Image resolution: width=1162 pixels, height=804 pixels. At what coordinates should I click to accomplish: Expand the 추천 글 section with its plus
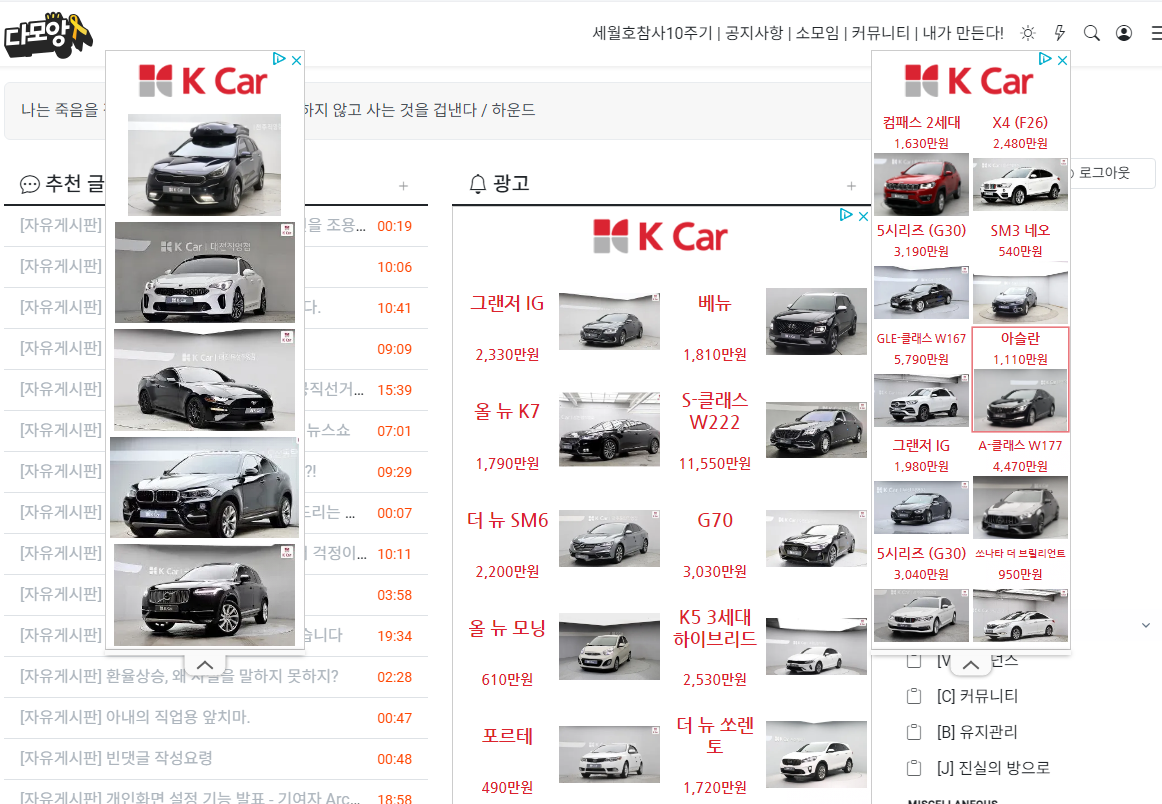403,186
